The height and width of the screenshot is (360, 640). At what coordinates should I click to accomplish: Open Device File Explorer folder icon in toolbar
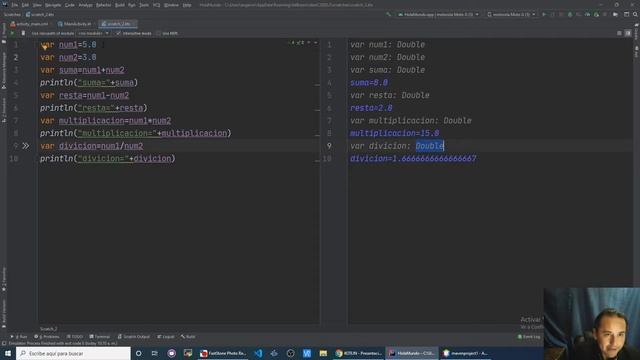coord(616,14)
